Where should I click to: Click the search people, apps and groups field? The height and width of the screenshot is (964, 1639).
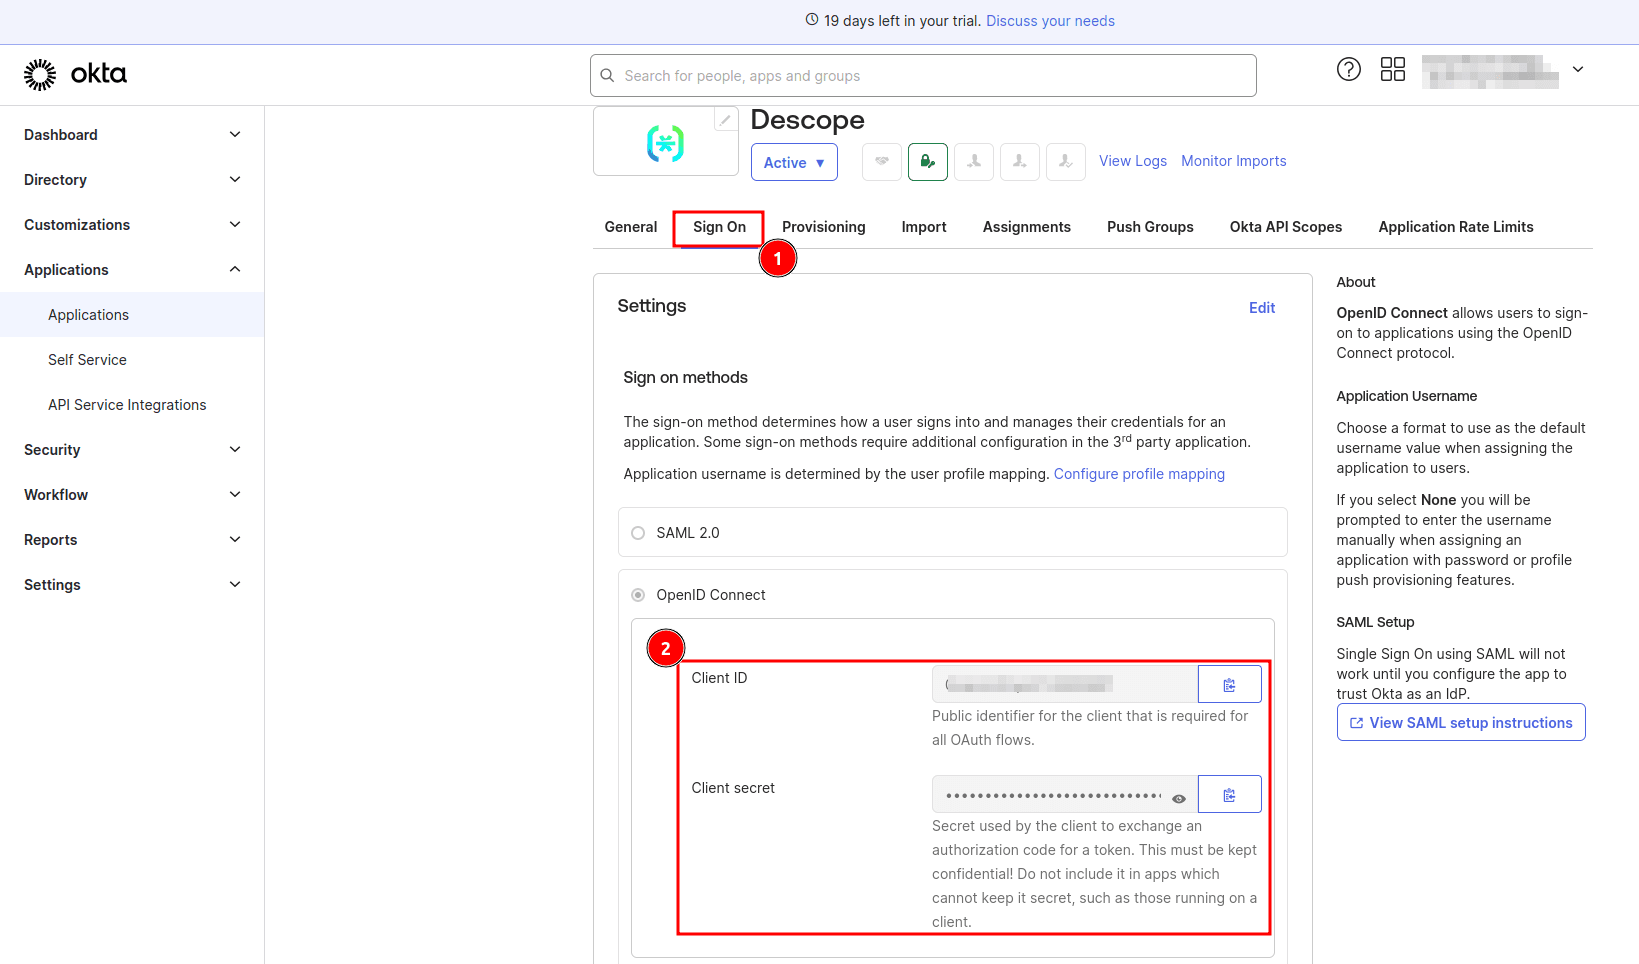click(922, 76)
